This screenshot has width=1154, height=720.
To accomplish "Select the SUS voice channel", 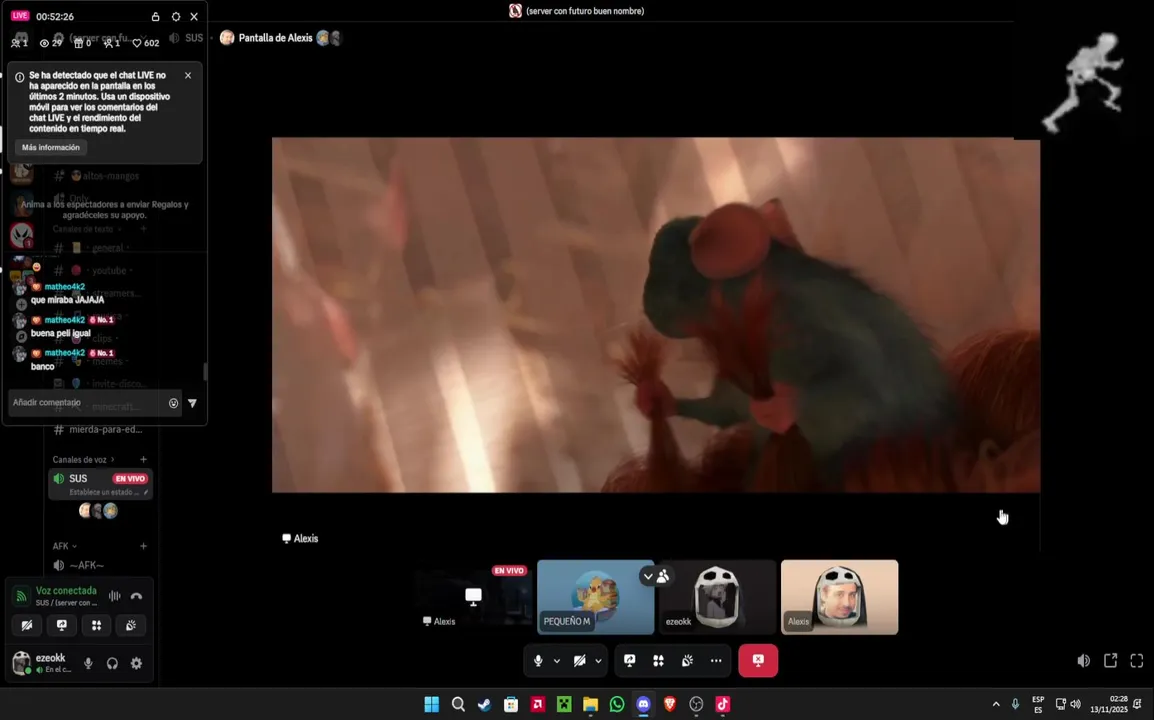I will (100, 484).
